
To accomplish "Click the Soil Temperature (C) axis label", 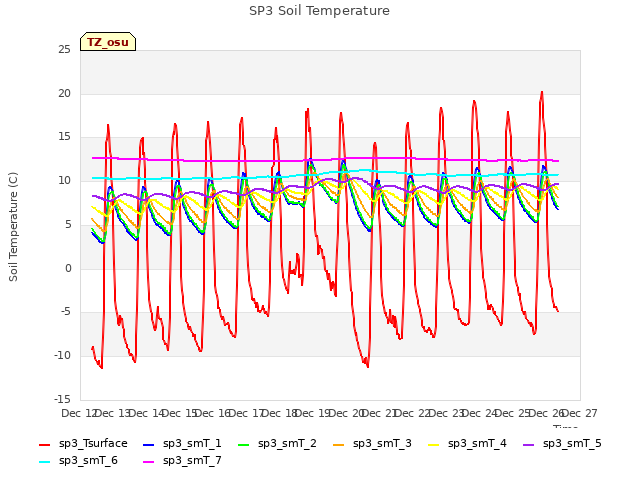I will coord(13,227).
